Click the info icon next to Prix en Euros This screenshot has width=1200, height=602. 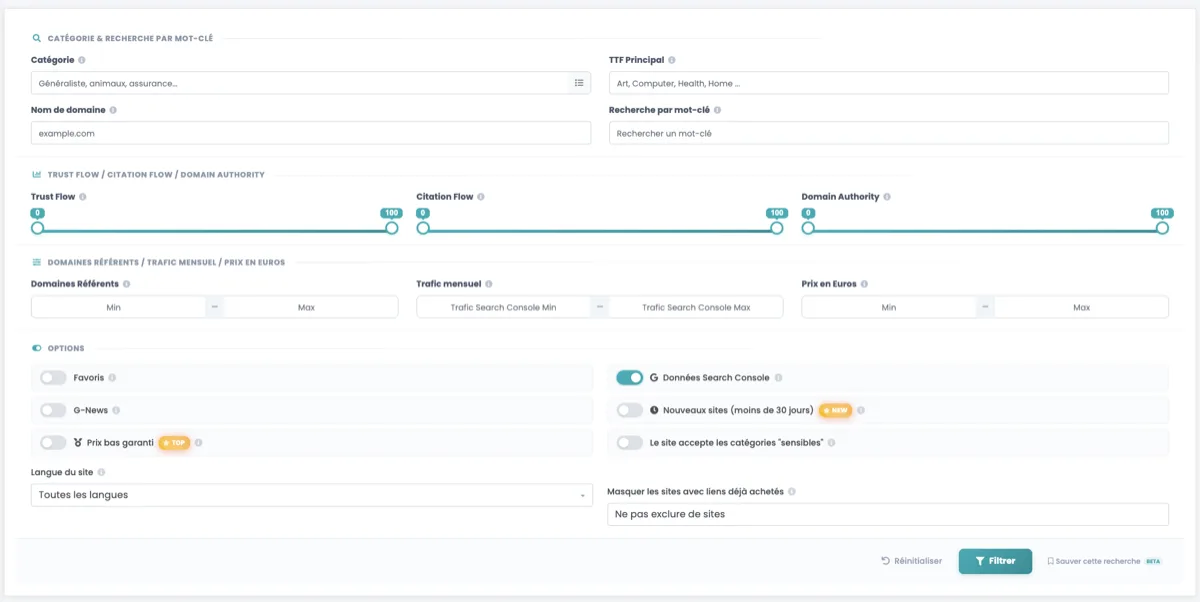[866, 282]
